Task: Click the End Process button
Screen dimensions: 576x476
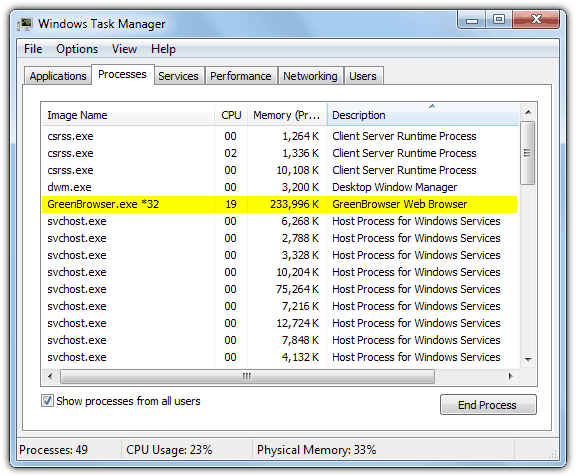Action: (x=488, y=405)
